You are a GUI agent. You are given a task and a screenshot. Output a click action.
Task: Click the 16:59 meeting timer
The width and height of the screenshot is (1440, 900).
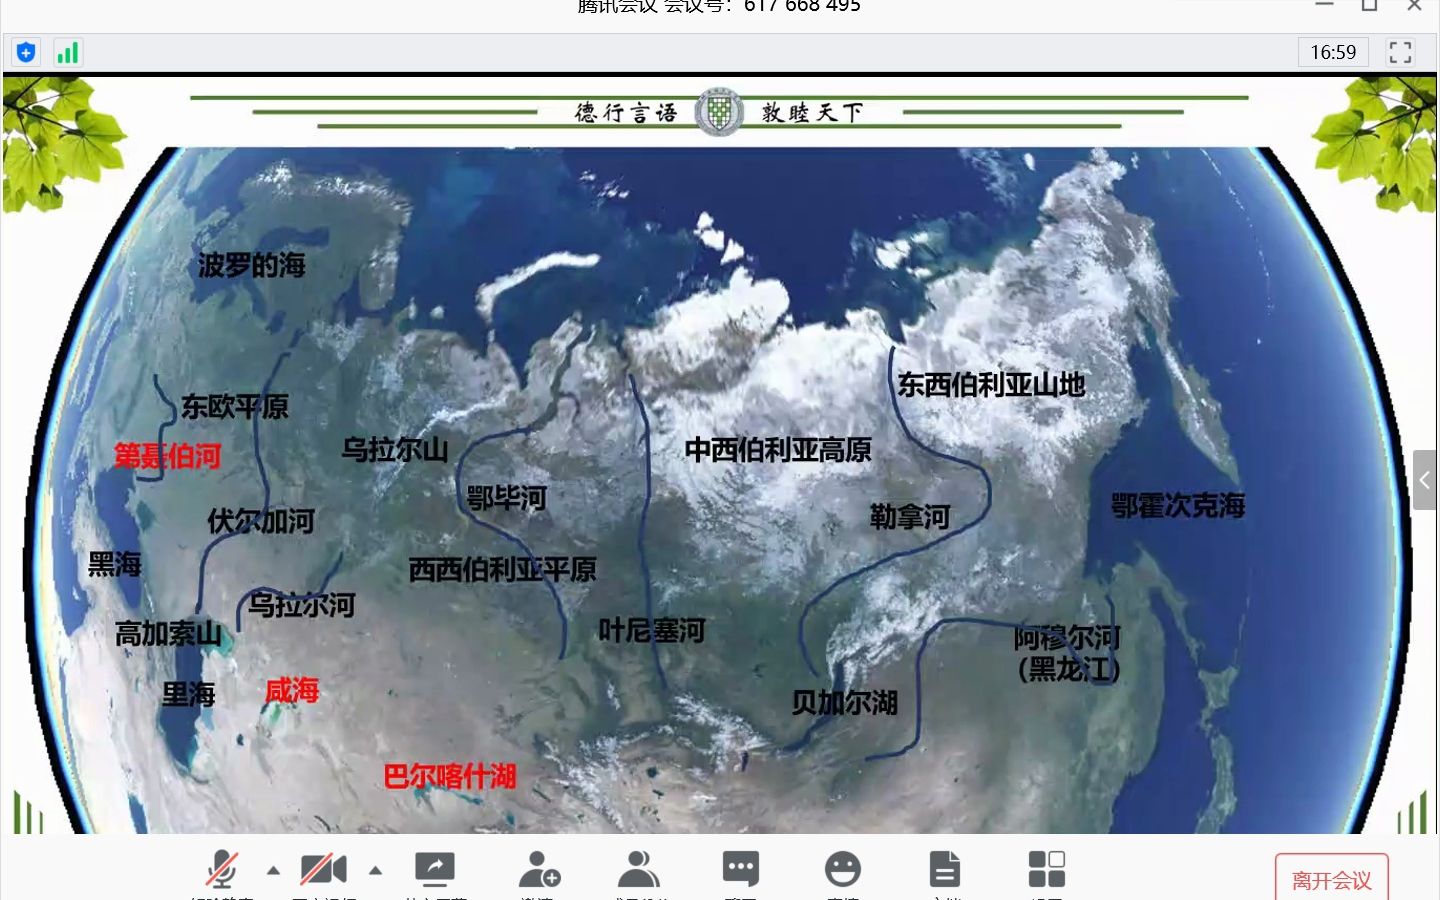tap(1333, 52)
